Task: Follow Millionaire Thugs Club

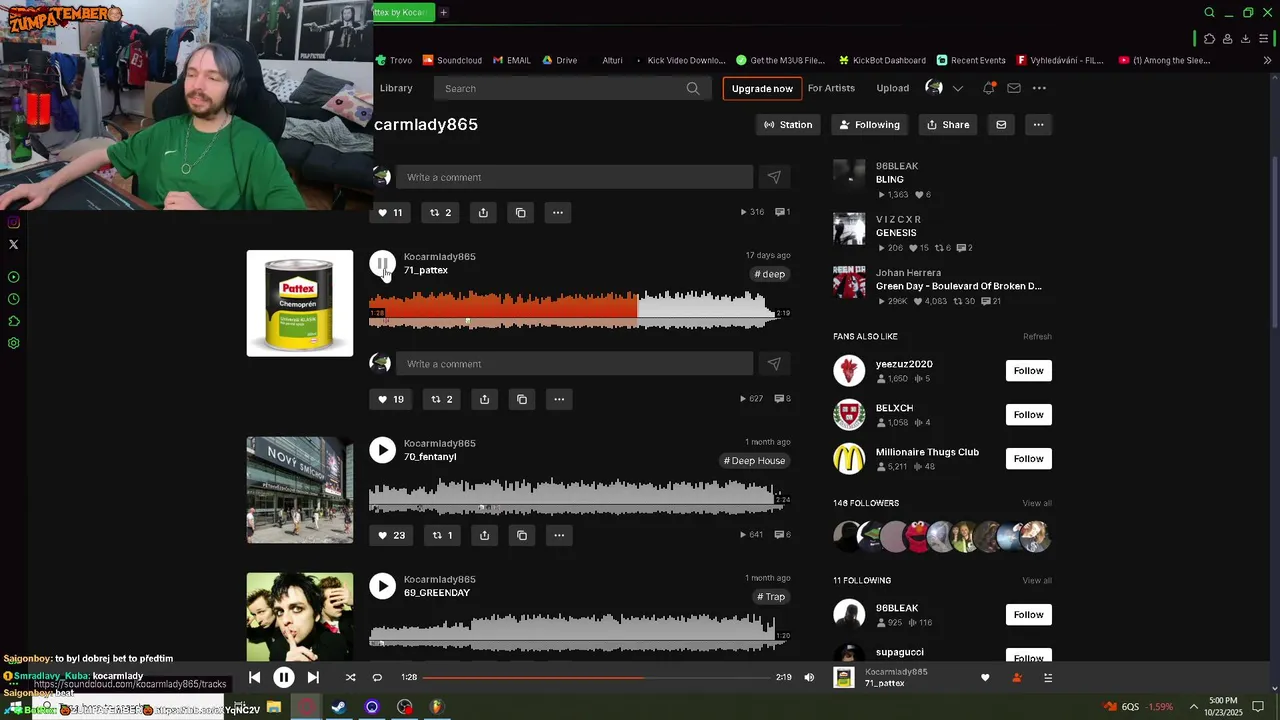Action: [1028, 459]
